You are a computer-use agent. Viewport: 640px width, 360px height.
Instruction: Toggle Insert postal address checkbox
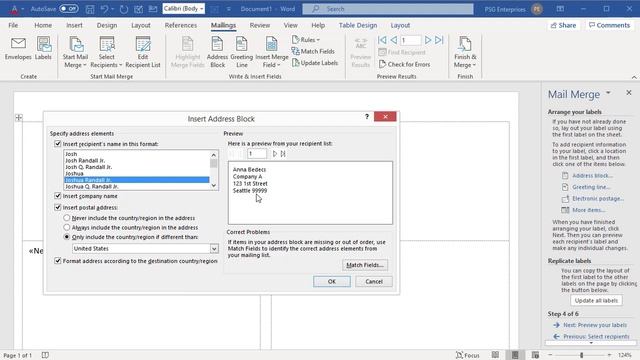pos(58,207)
